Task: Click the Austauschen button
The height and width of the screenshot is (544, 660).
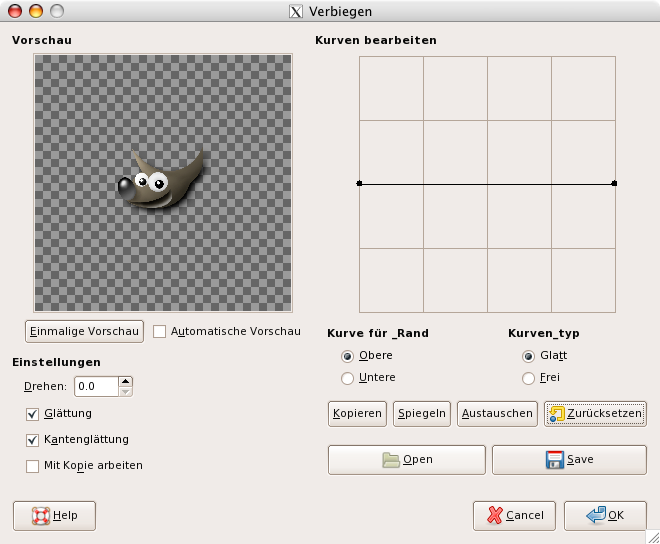Action: pyautogui.click(x=496, y=413)
